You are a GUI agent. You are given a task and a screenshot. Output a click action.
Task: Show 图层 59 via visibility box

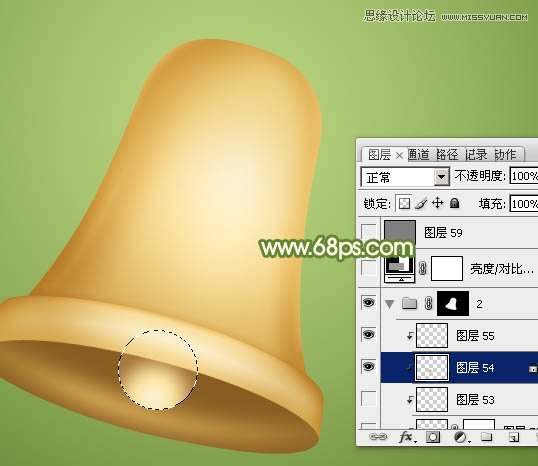coord(369,232)
